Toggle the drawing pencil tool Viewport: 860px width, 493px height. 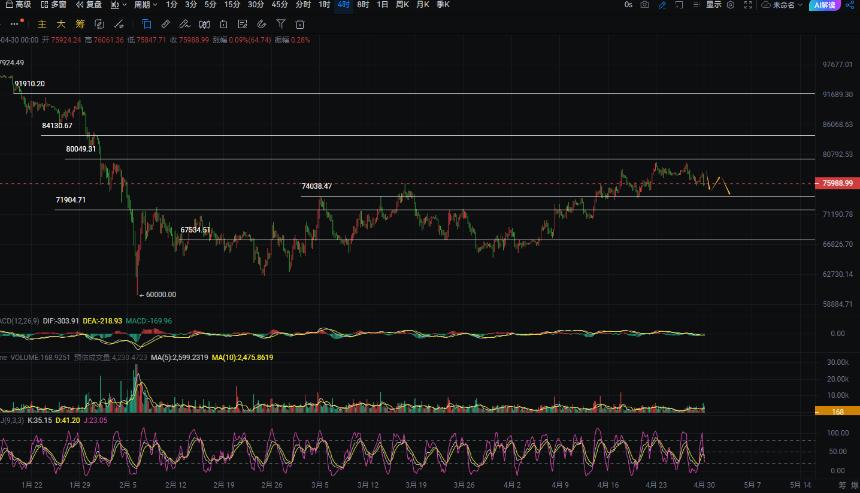click(x=663, y=4)
